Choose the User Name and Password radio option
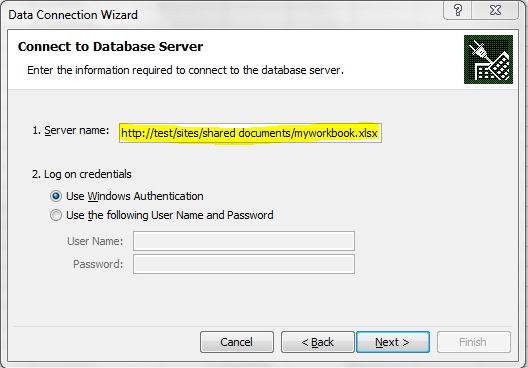Screen dimensions: 528x368 56,215
